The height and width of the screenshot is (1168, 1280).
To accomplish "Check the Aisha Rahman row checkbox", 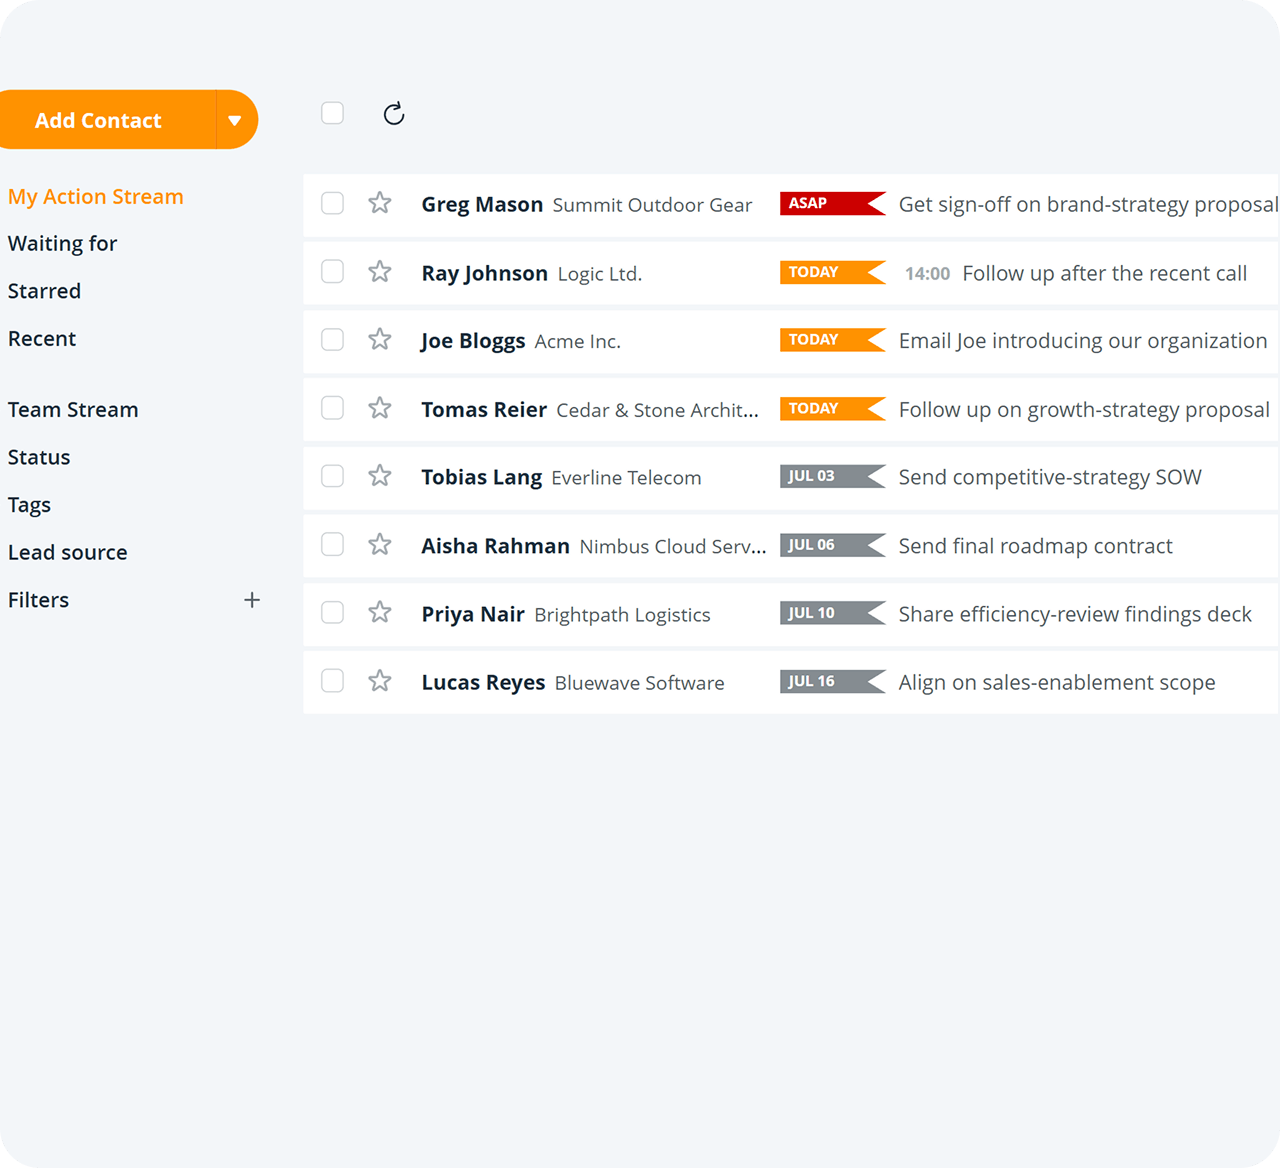I will click(333, 544).
